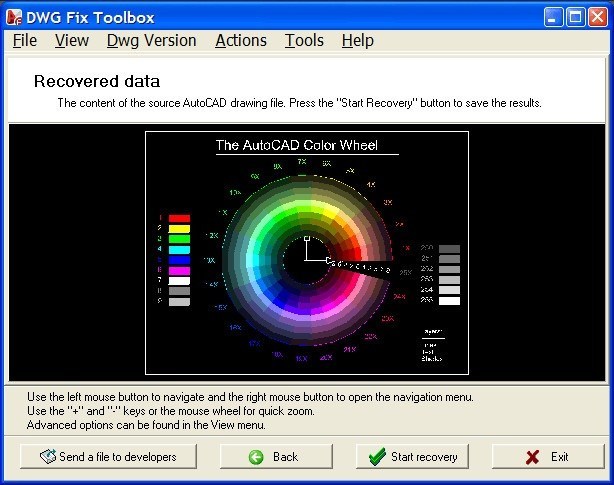Open the Dwg Version menu
This screenshot has width=614, height=485.
[x=152, y=40]
